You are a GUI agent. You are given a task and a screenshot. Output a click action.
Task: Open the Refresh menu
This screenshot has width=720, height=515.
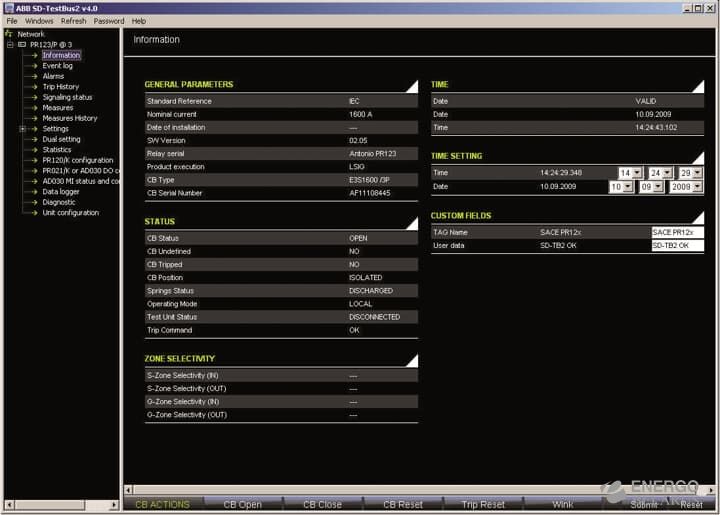73,21
